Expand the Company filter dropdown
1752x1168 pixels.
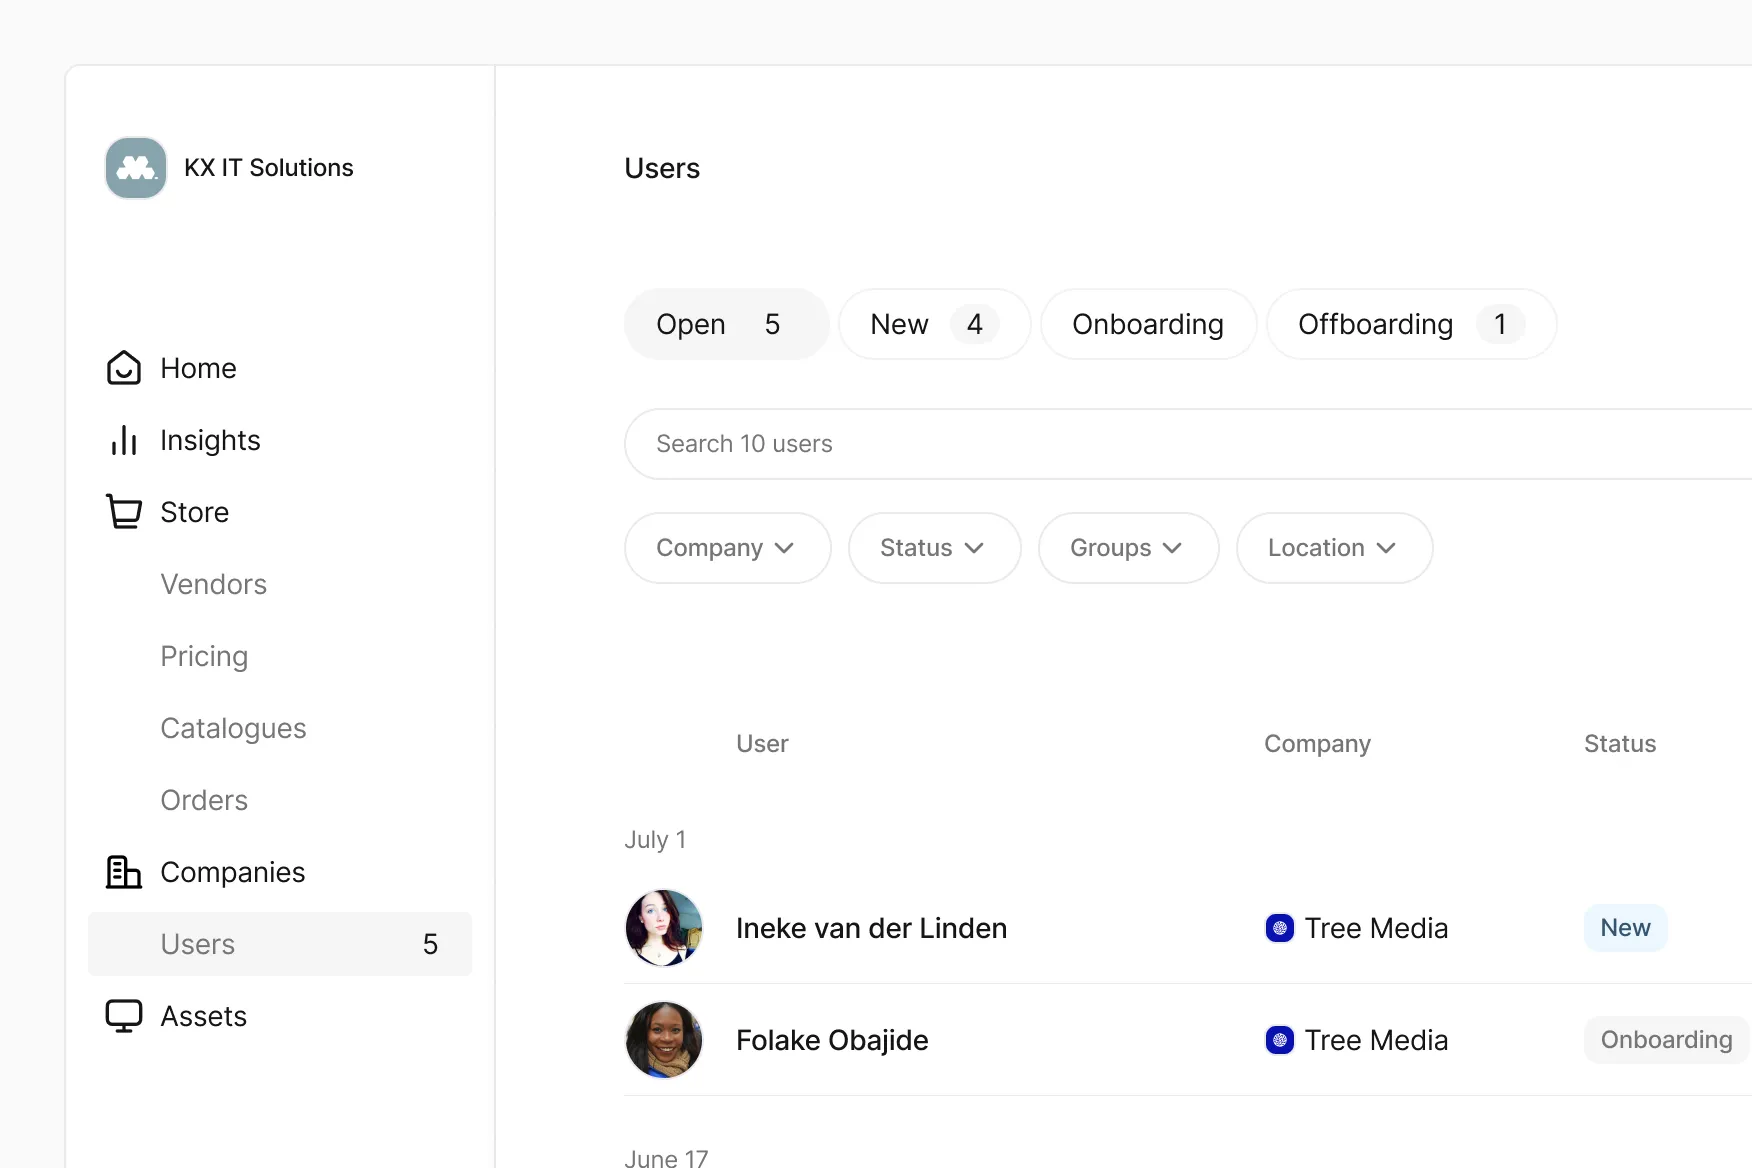pos(727,548)
